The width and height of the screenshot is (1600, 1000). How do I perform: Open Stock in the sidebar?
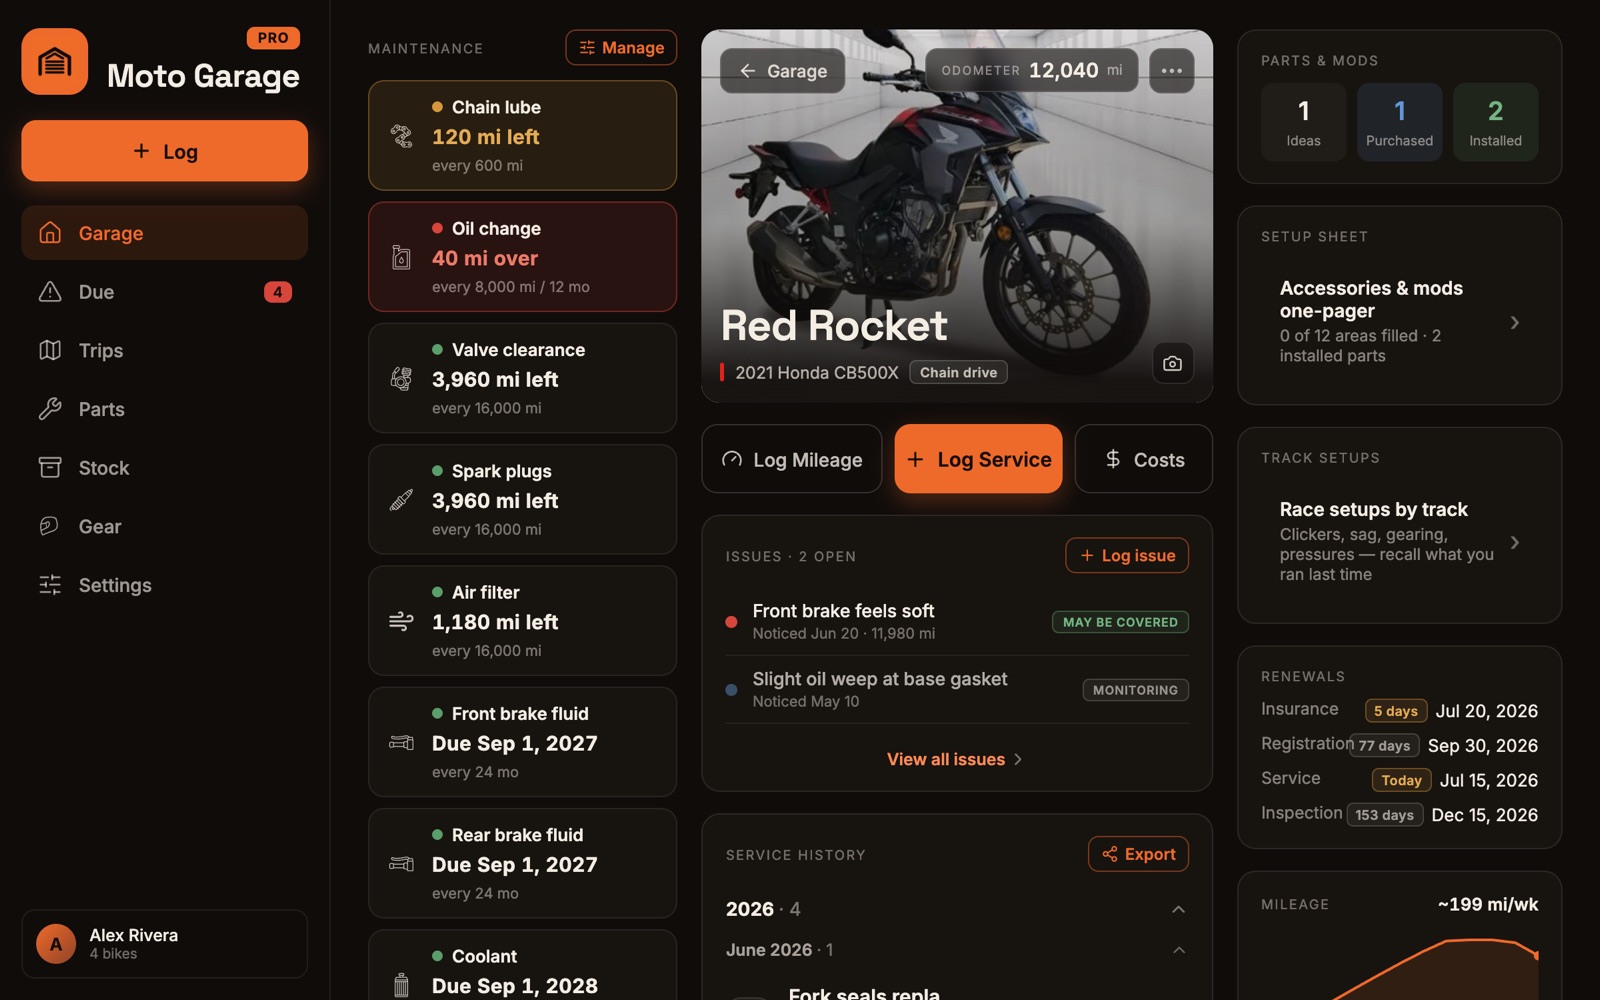(165, 468)
